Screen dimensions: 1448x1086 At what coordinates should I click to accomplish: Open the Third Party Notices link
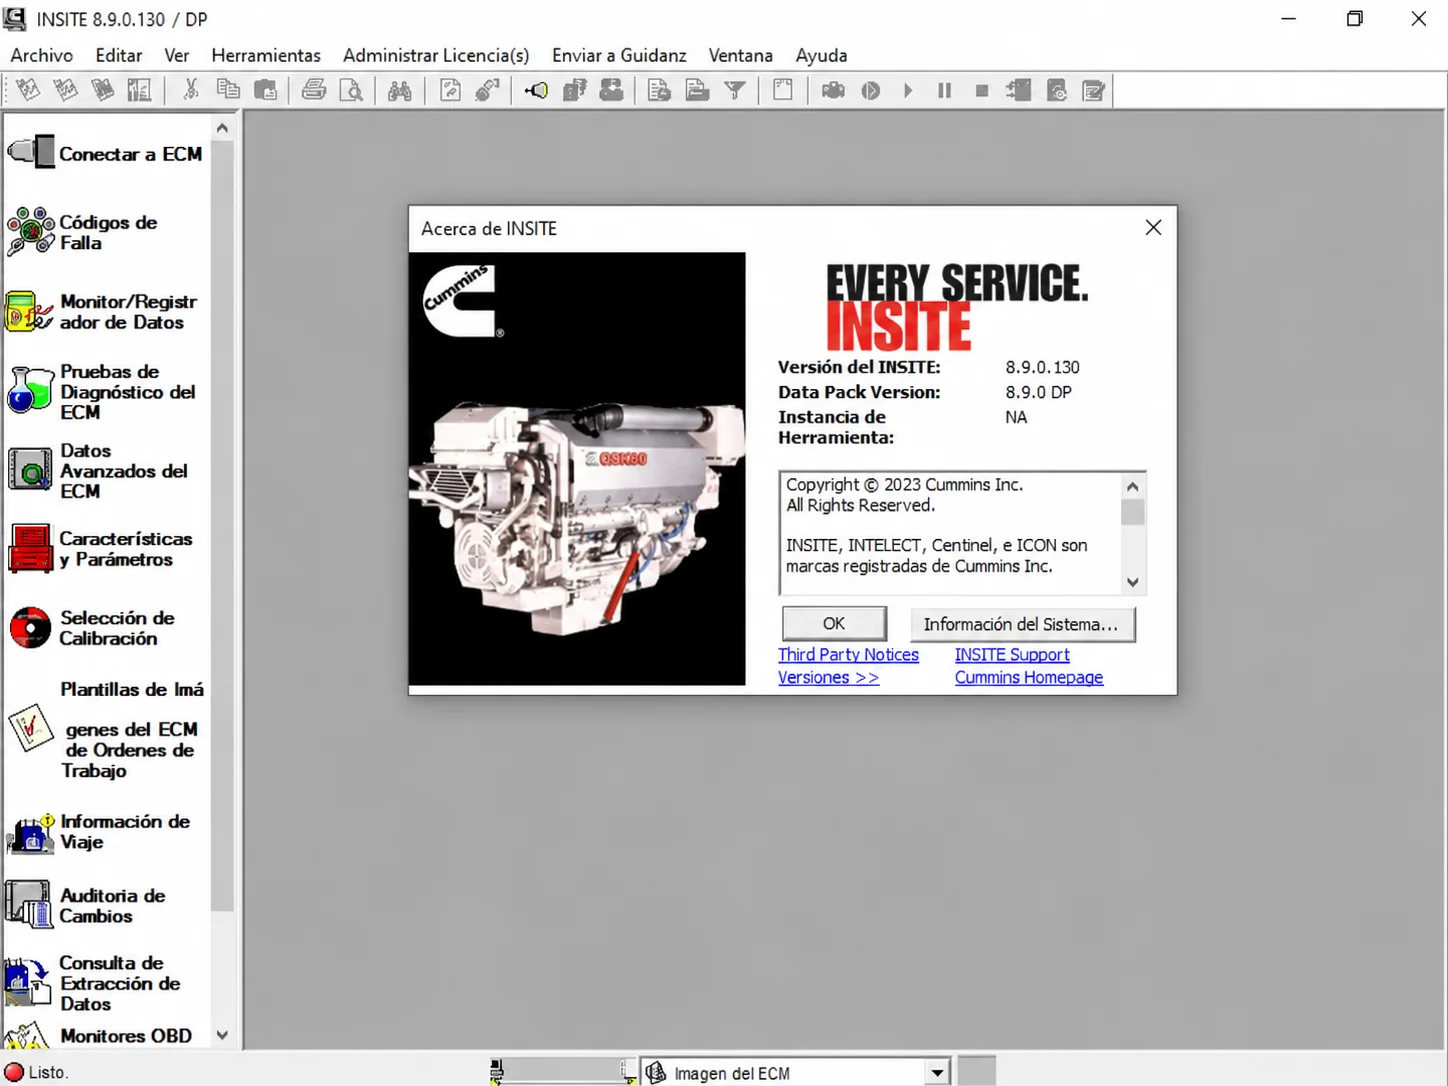point(848,655)
